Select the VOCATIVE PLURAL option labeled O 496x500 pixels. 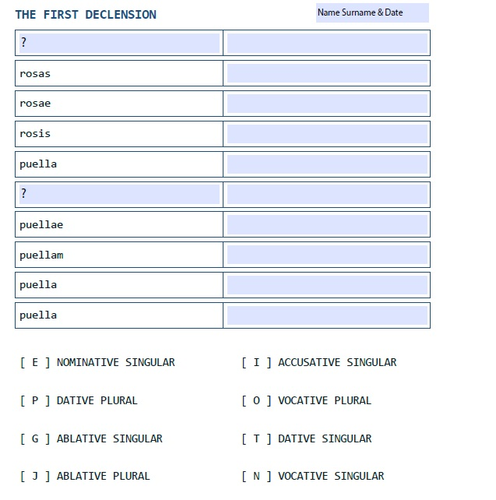click(x=306, y=400)
